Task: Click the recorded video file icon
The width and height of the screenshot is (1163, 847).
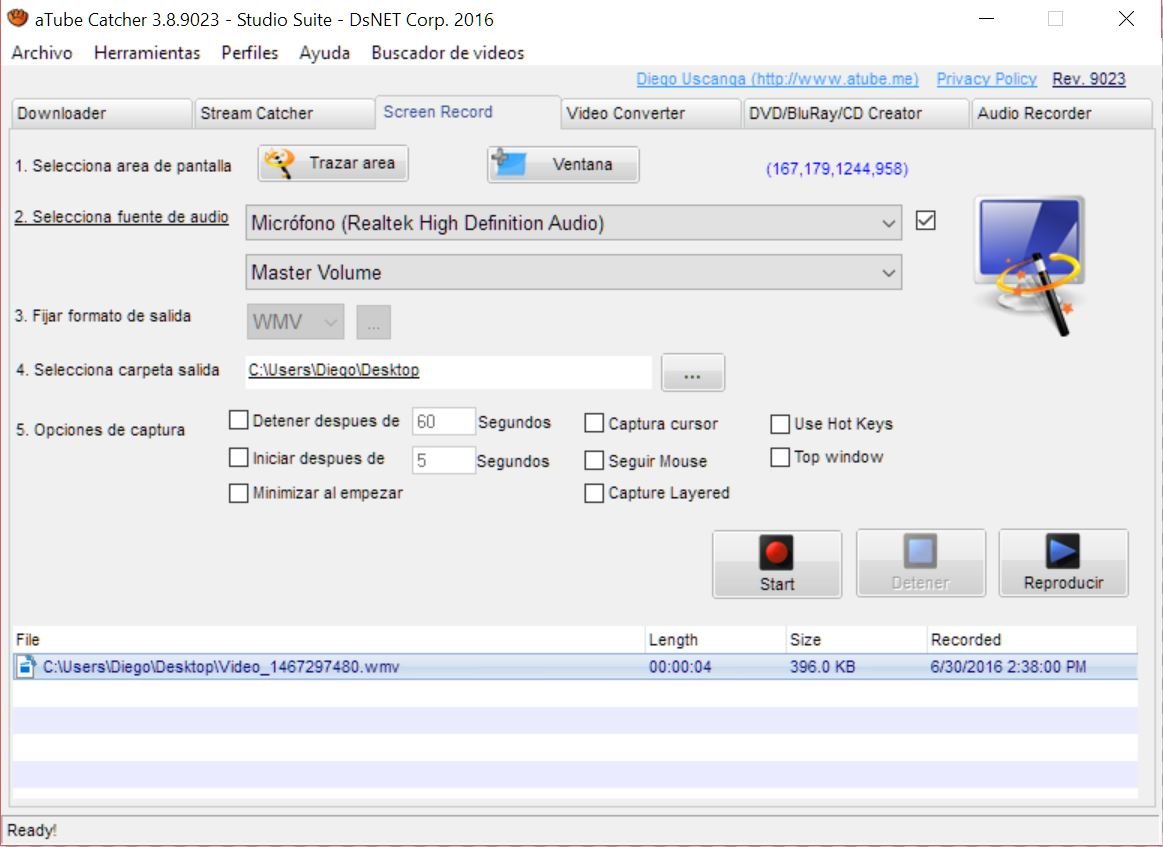Action: (x=25, y=666)
